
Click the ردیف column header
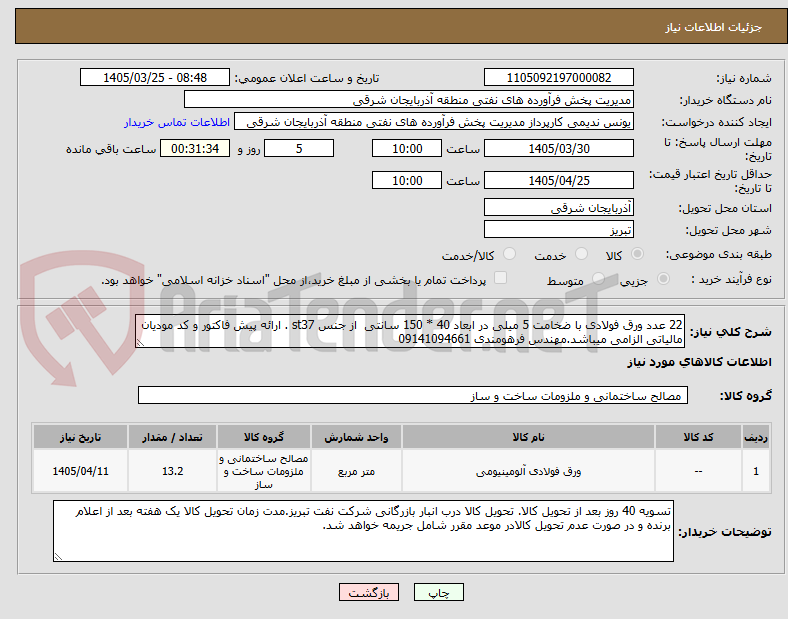(x=756, y=437)
